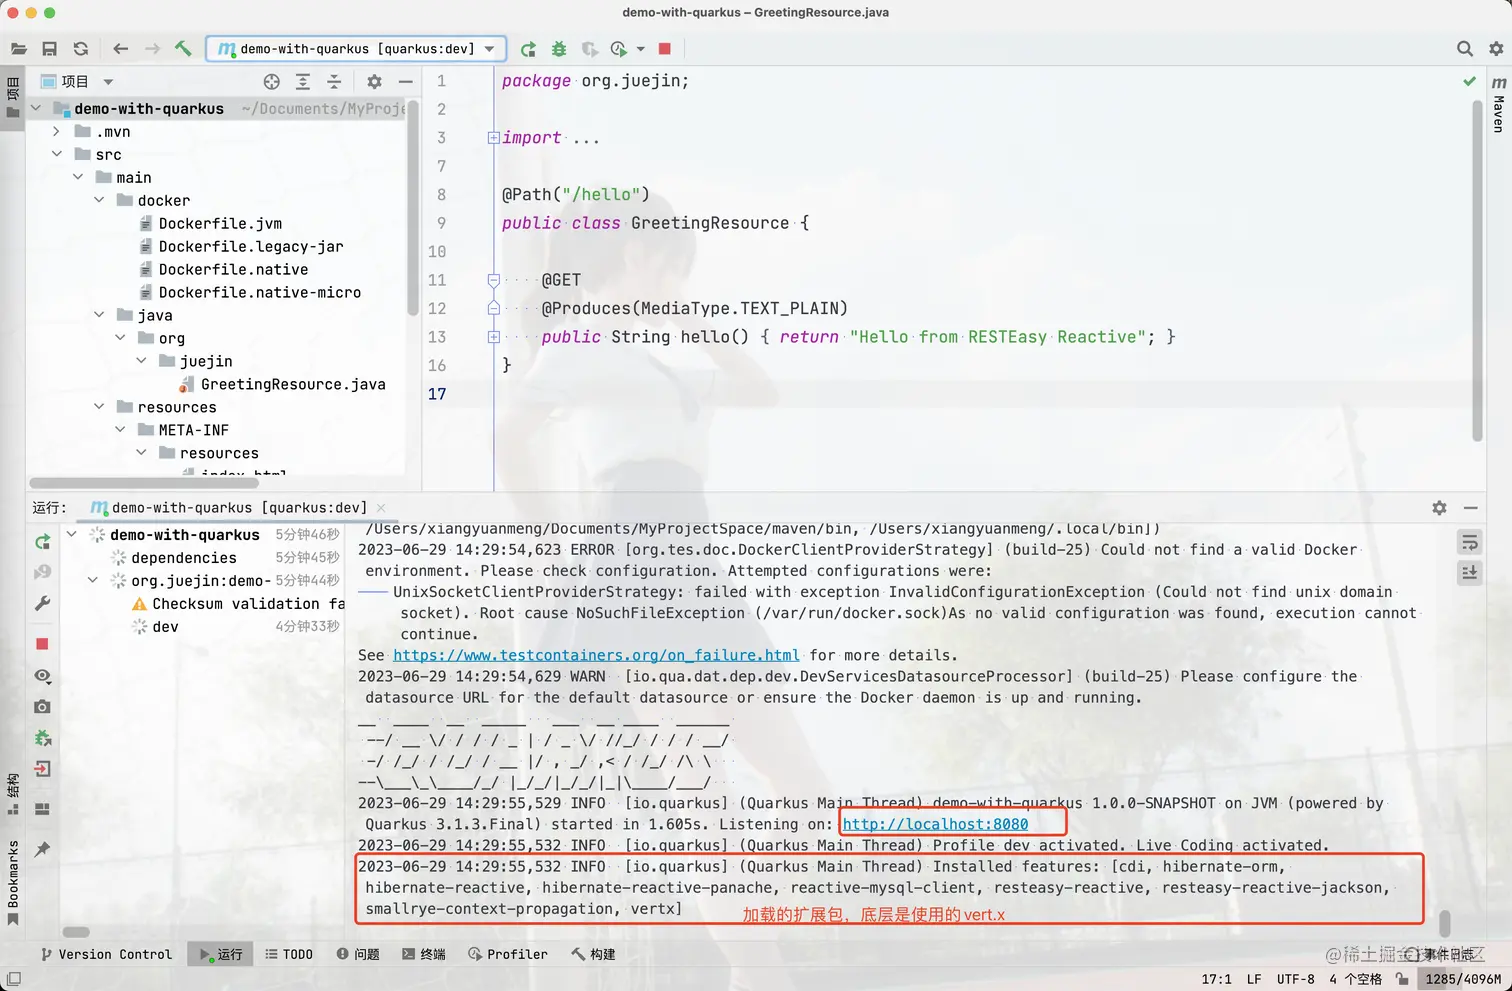Image resolution: width=1512 pixels, height=991 pixels.
Task: Open the testcontainers on_failure.html link
Action: (x=596, y=655)
